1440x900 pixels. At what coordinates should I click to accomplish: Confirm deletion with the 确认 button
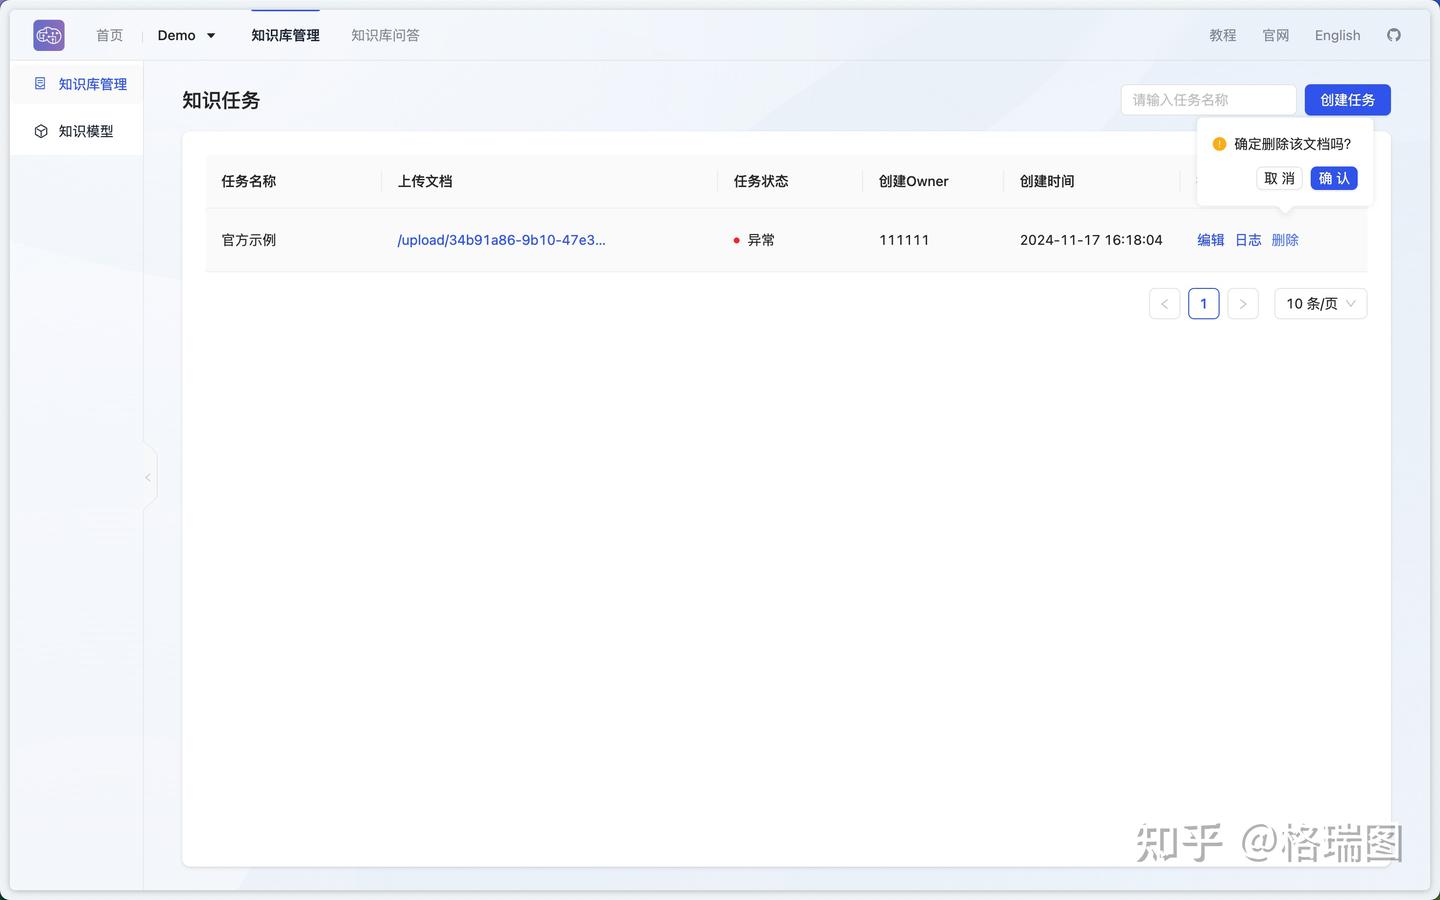point(1333,178)
